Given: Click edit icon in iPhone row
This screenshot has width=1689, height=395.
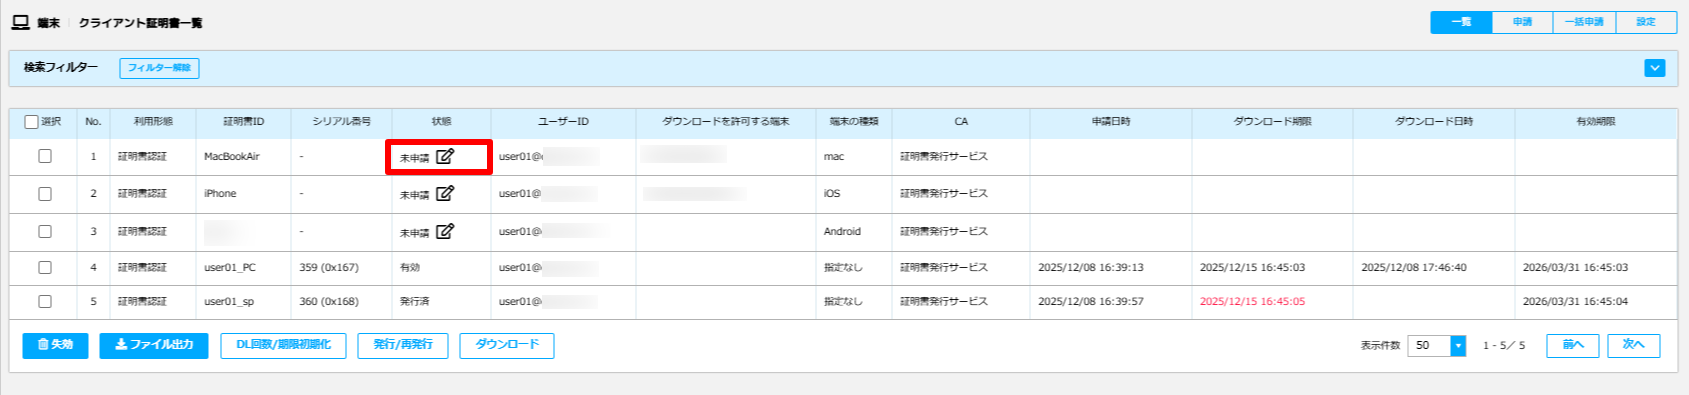Looking at the screenshot, I should [445, 193].
